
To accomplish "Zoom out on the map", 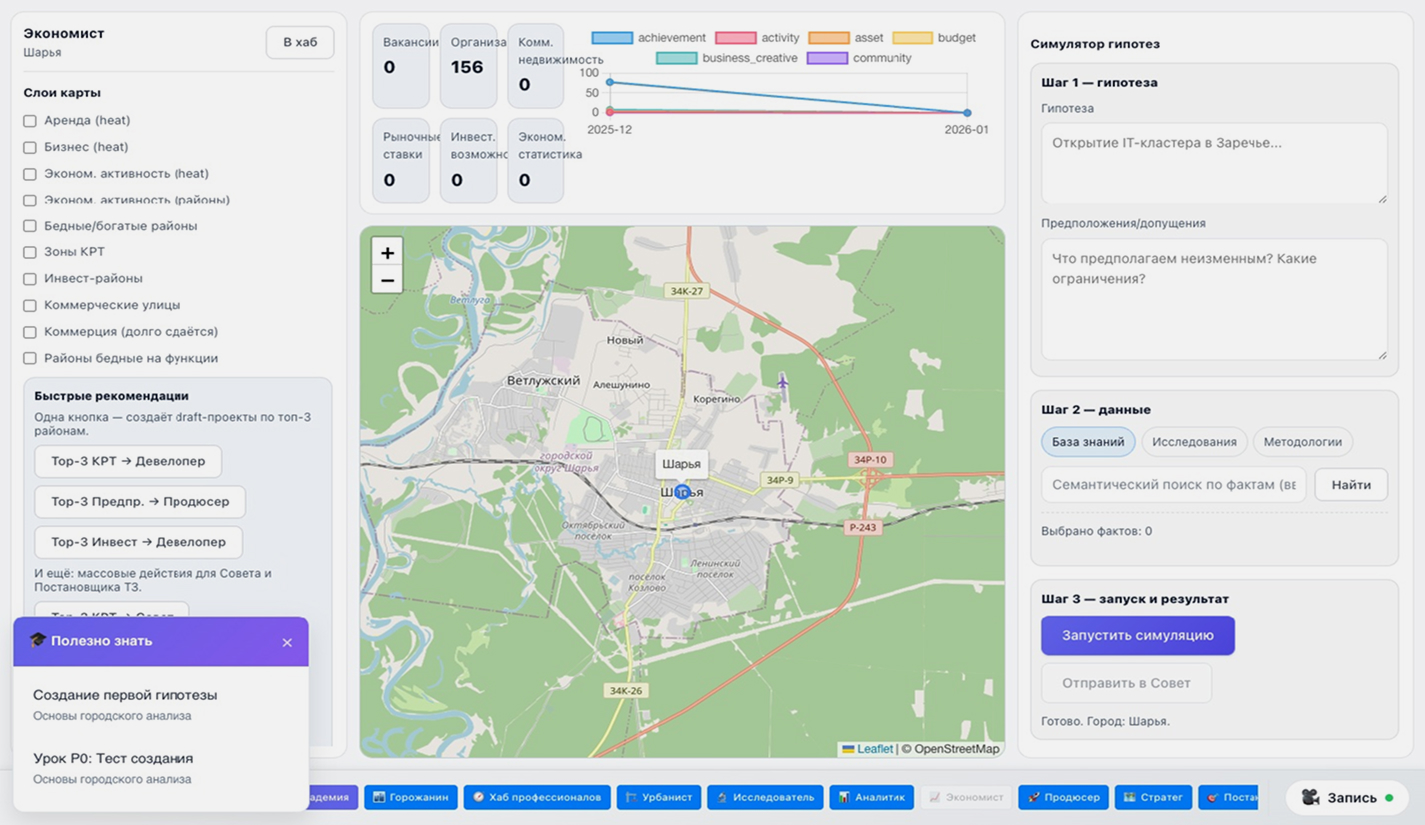I will tap(387, 280).
